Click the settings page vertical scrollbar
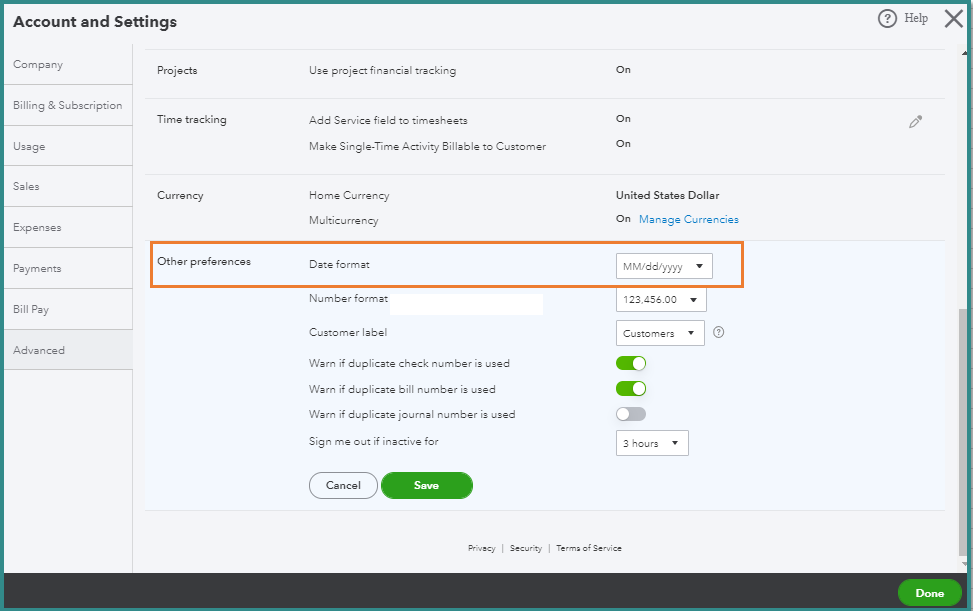973x611 pixels. 964,430
